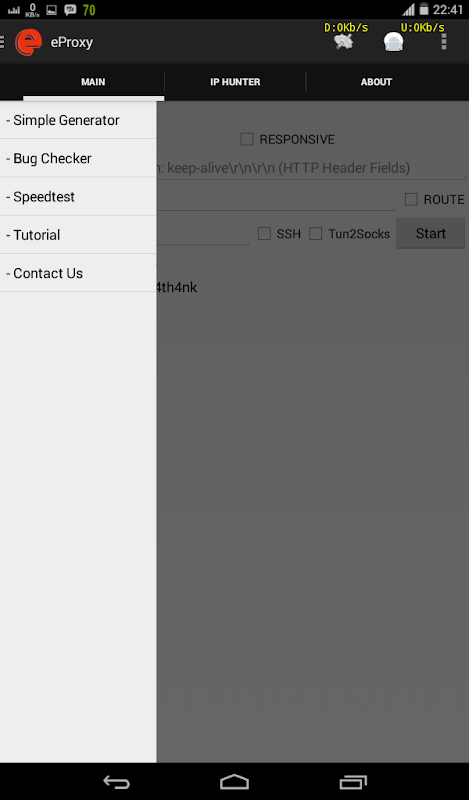Select the MAIN tab
The height and width of the screenshot is (800, 469).
(x=93, y=82)
